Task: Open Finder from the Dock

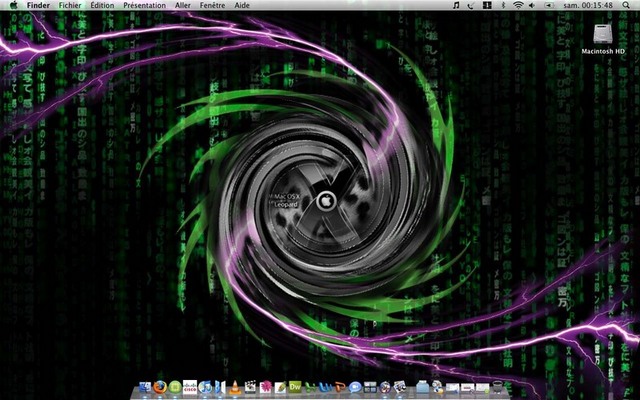Action: 145,387
